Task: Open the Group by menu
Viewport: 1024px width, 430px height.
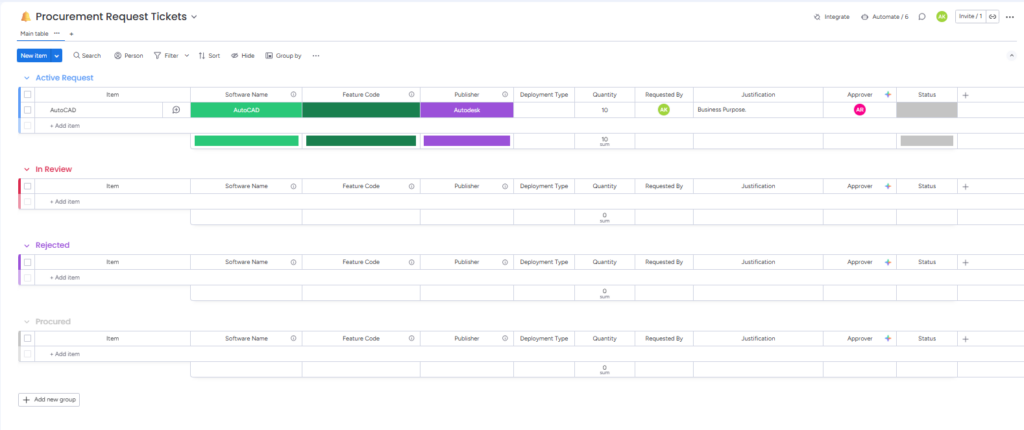Action: point(283,56)
